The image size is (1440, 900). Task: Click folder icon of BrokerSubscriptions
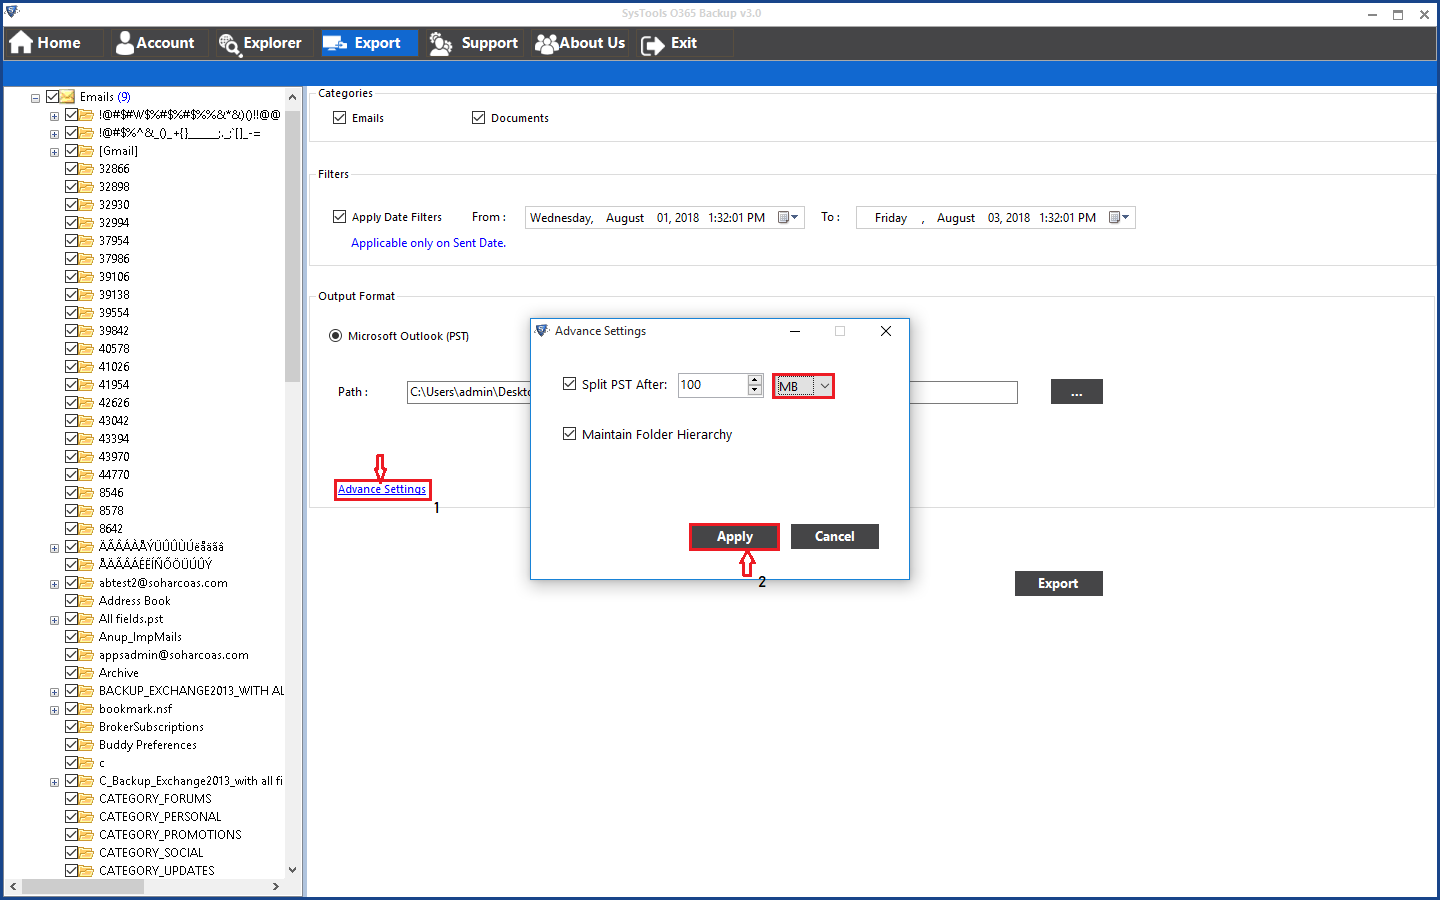[86, 727]
